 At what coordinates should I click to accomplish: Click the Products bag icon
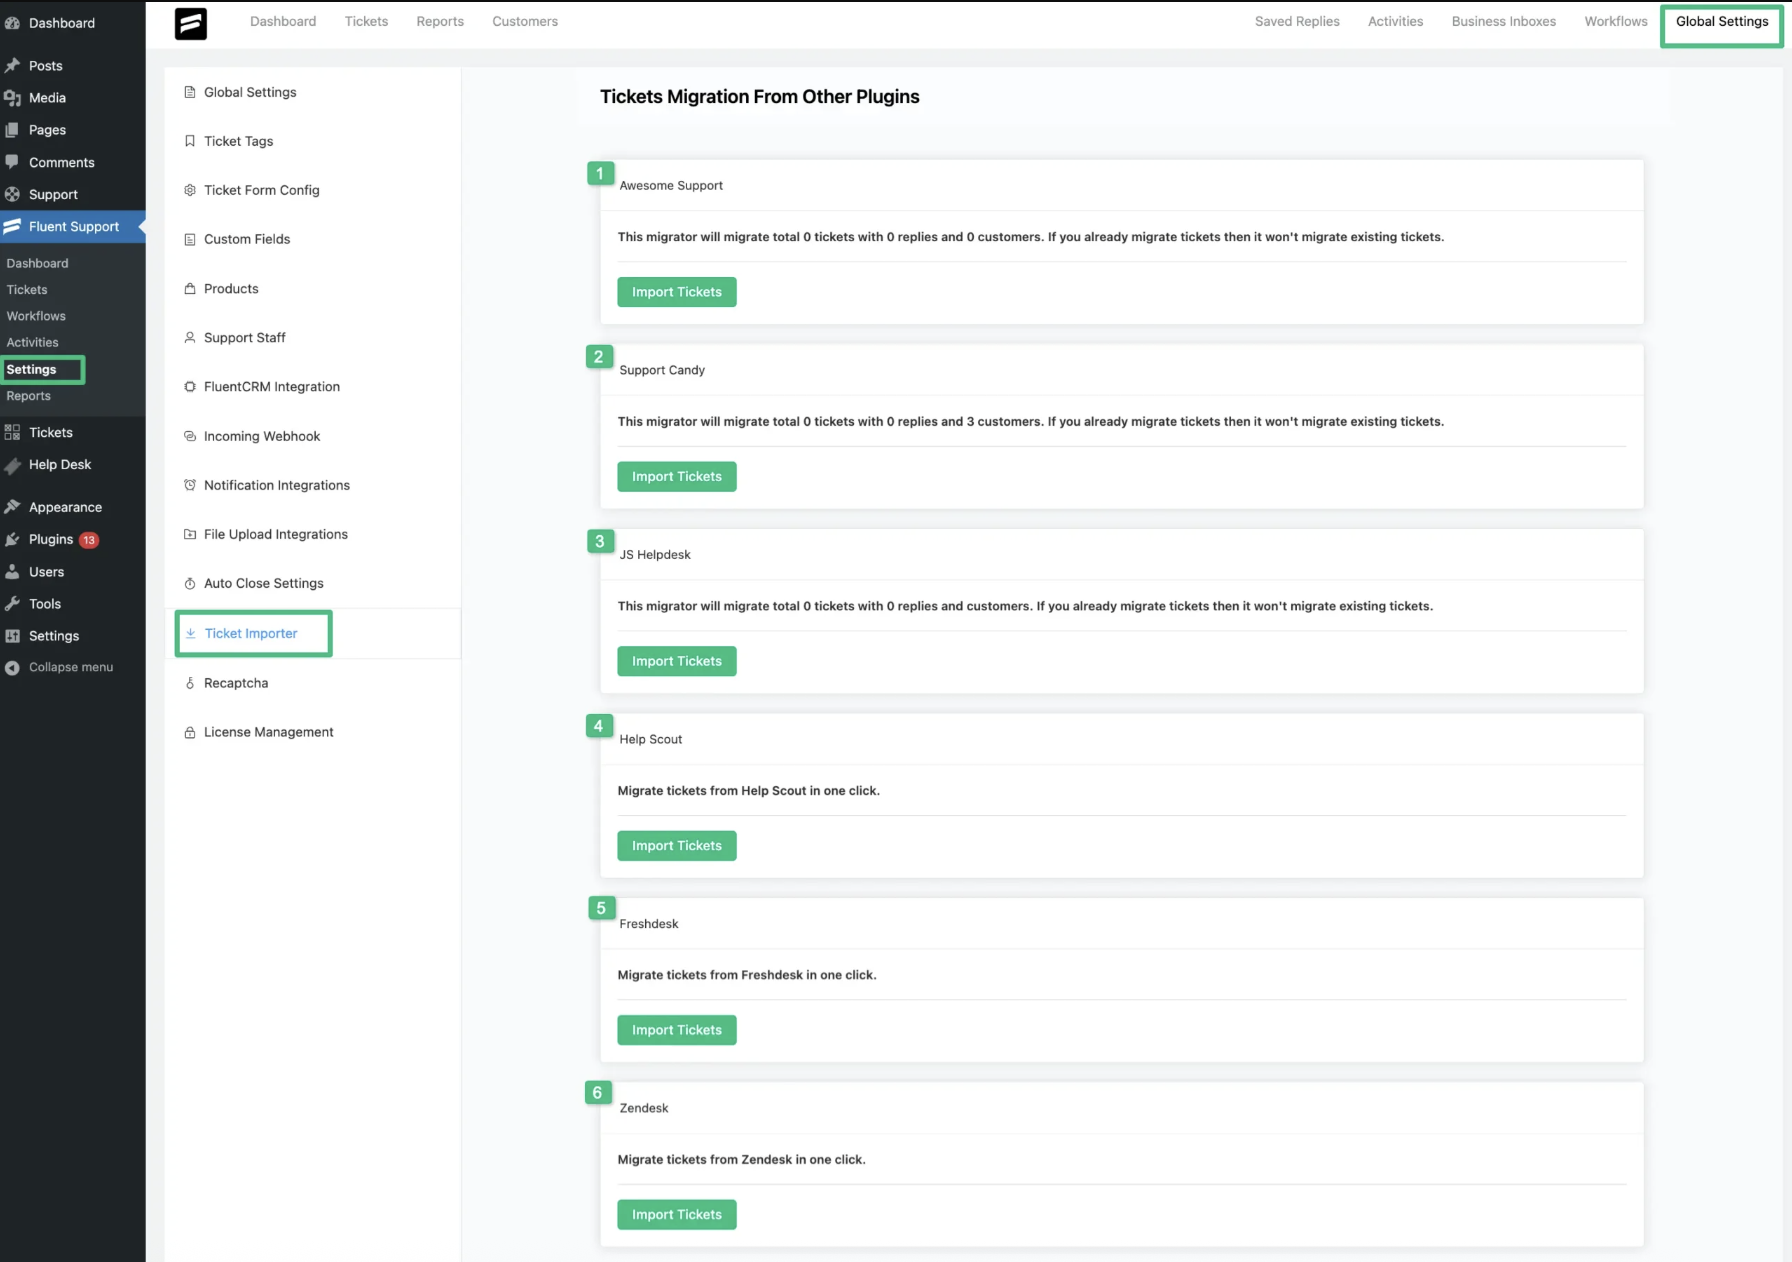pos(190,289)
